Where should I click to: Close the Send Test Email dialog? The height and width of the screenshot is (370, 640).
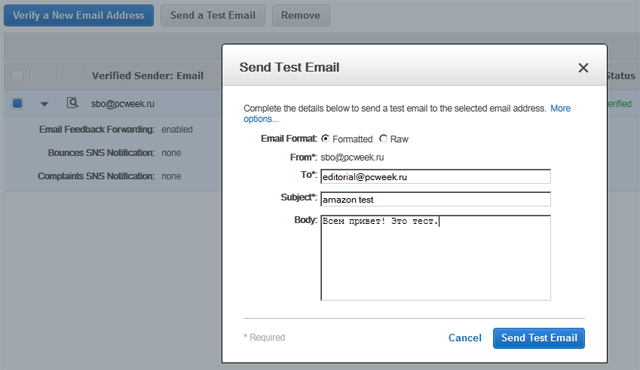coord(583,68)
